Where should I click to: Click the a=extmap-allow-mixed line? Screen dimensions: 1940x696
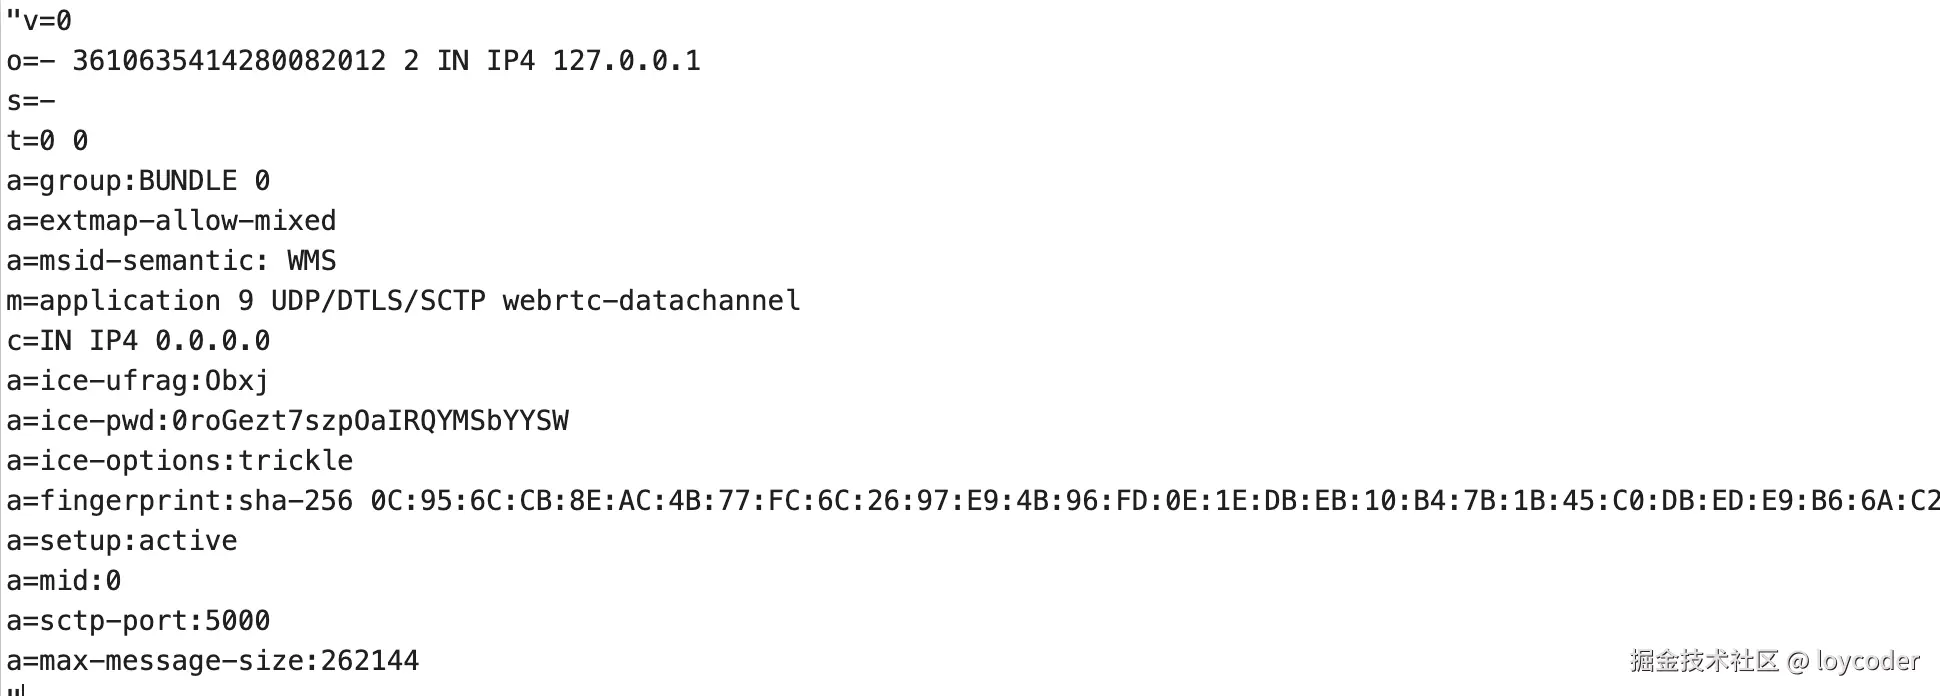[x=171, y=221]
